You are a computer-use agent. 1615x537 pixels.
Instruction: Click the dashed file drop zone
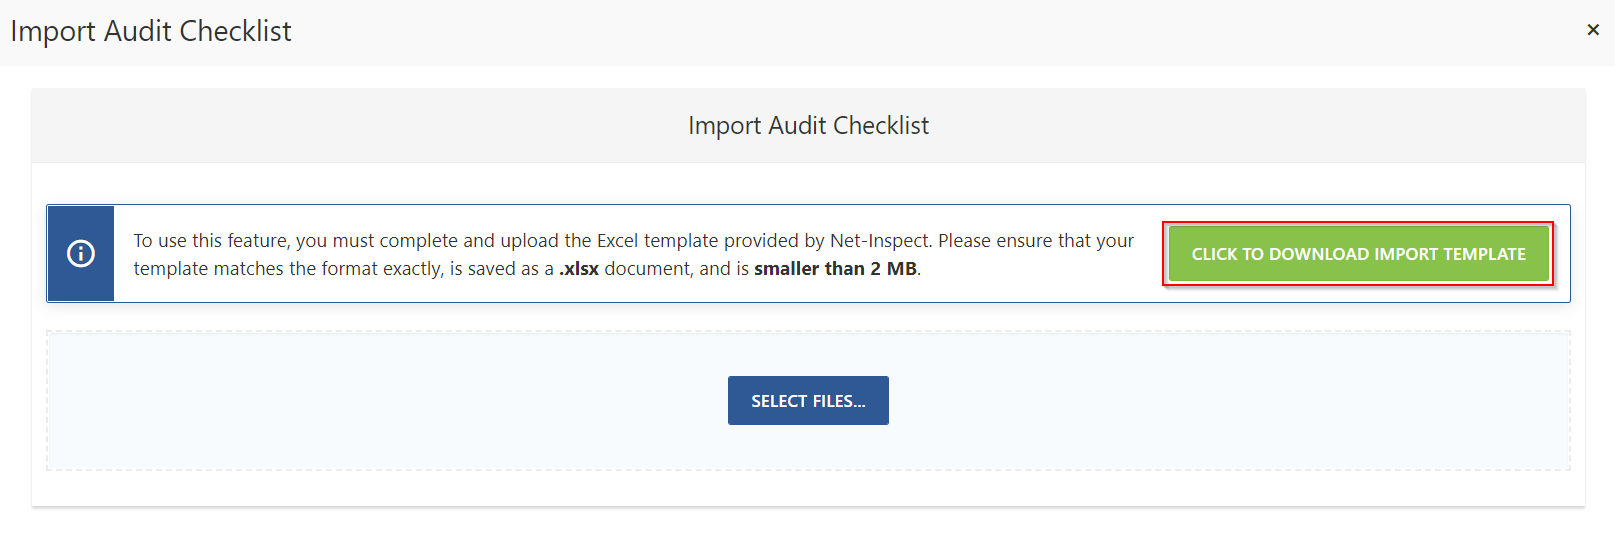[808, 401]
